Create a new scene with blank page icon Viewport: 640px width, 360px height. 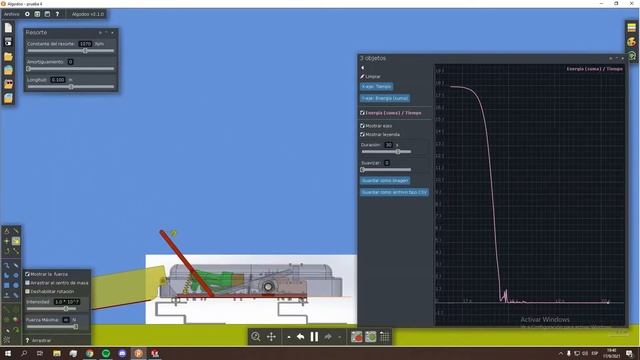pos(8,28)
